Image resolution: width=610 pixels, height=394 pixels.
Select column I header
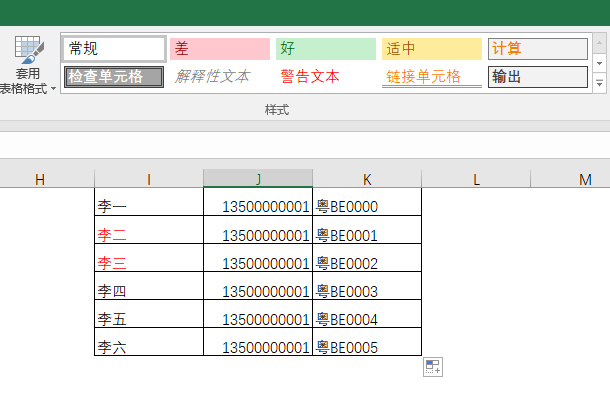click(x=149, y=179)
